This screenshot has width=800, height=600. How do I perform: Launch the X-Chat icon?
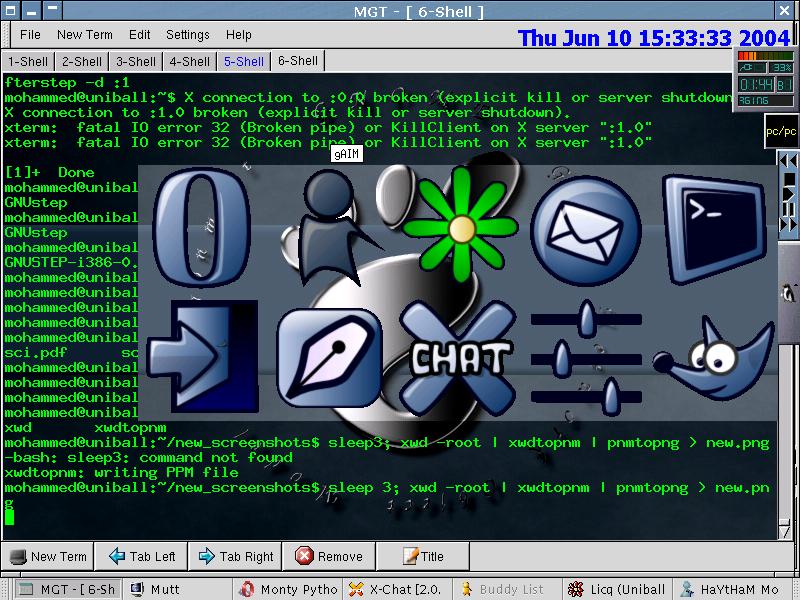461,357
